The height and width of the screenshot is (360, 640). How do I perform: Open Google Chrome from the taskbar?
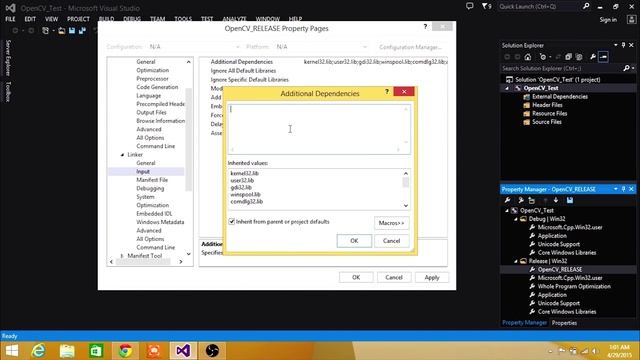(x=125, y=351)
